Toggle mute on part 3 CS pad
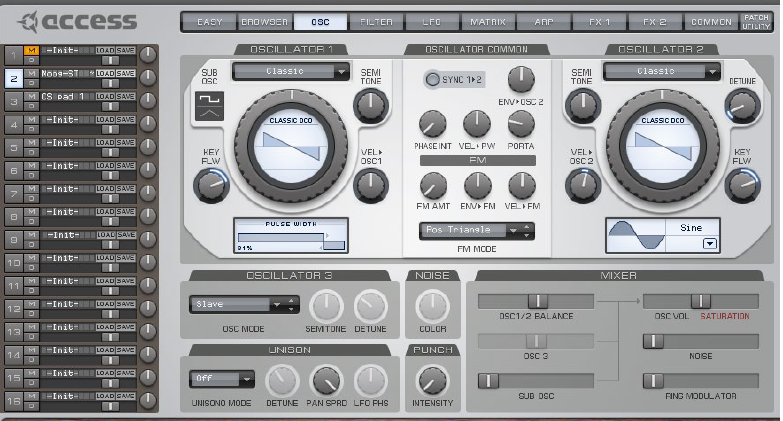The height and width of the screenshot is (421, 783). [31, 96]
